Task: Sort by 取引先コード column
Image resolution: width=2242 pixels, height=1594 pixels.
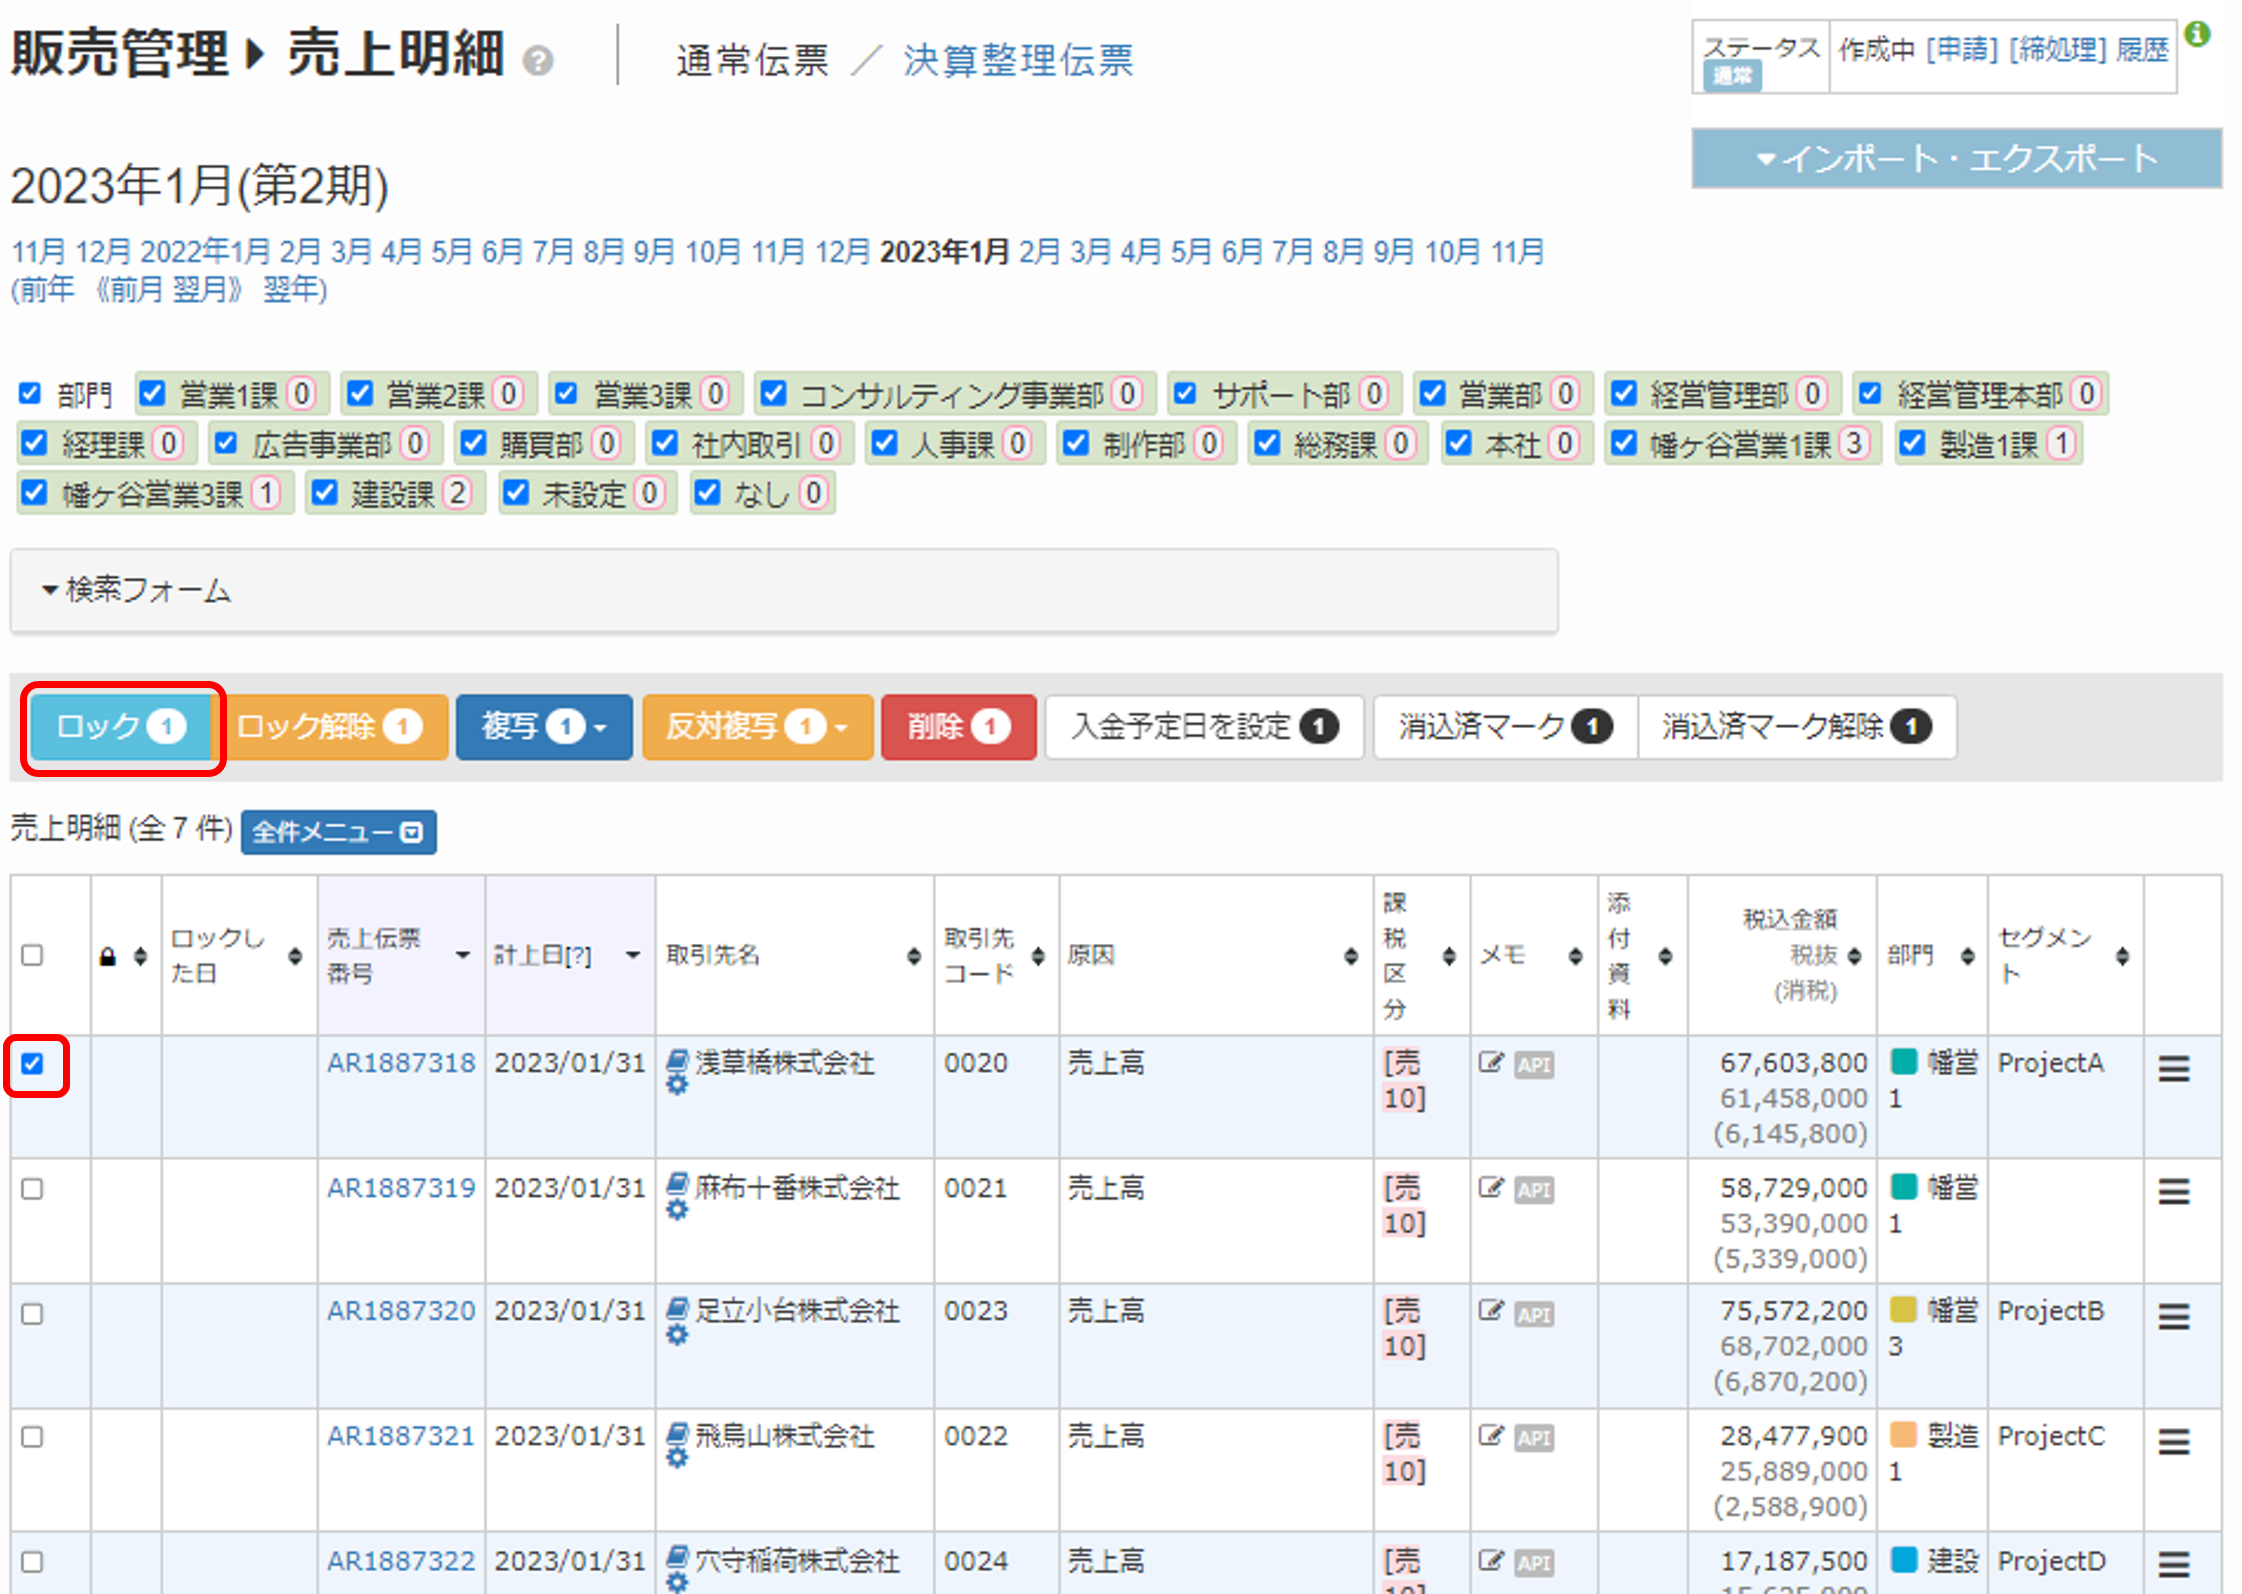Action: tap(1038, 957)
